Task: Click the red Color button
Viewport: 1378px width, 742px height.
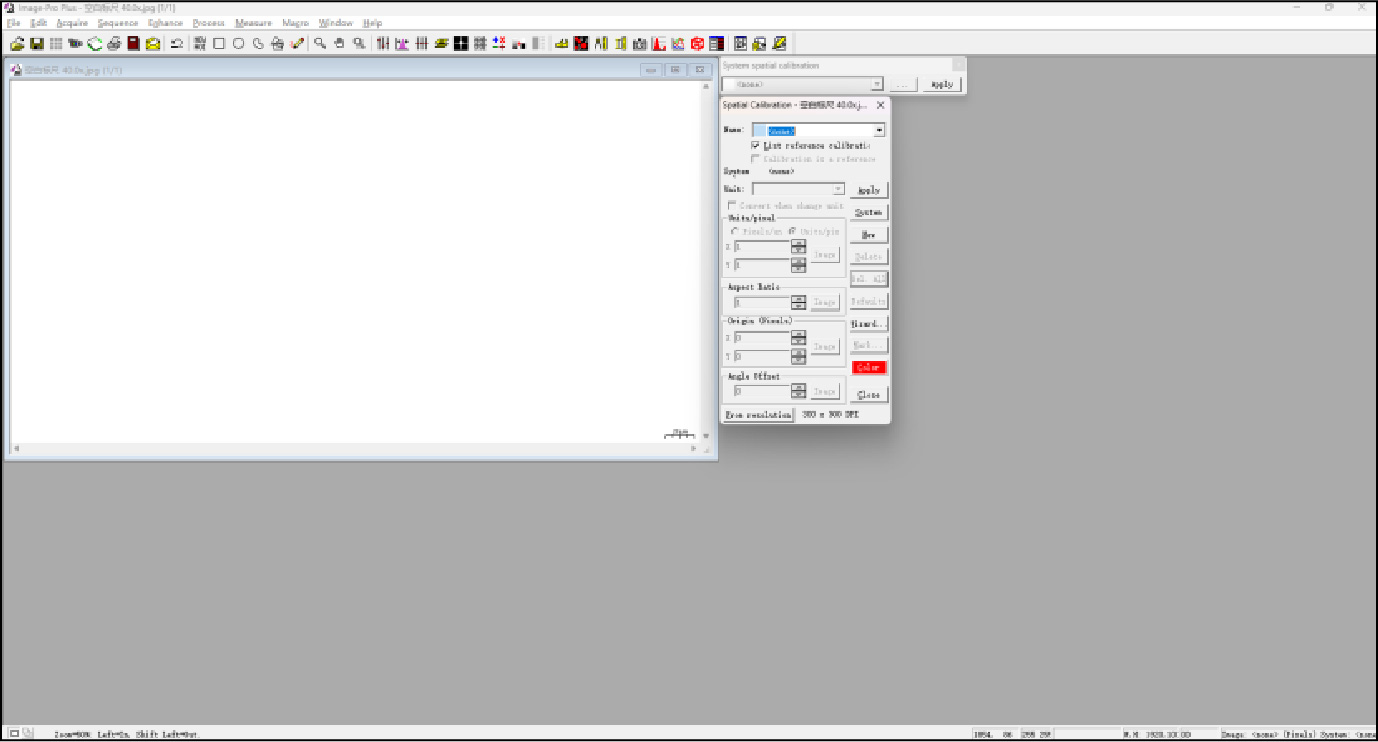Action: pyautogui.click(x=868, y=368)
